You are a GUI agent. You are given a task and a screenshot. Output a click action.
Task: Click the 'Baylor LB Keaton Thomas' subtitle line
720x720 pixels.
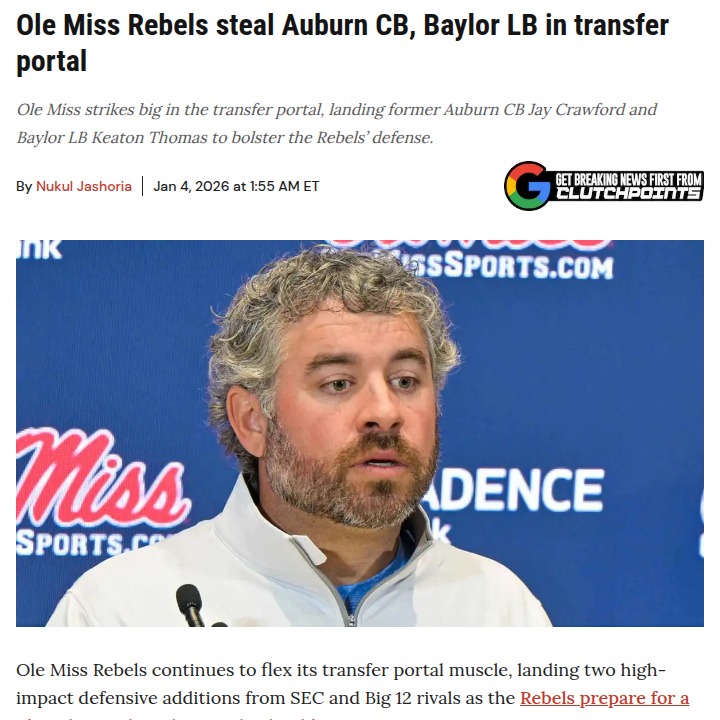pyautogui.click(x=225, y=137)
